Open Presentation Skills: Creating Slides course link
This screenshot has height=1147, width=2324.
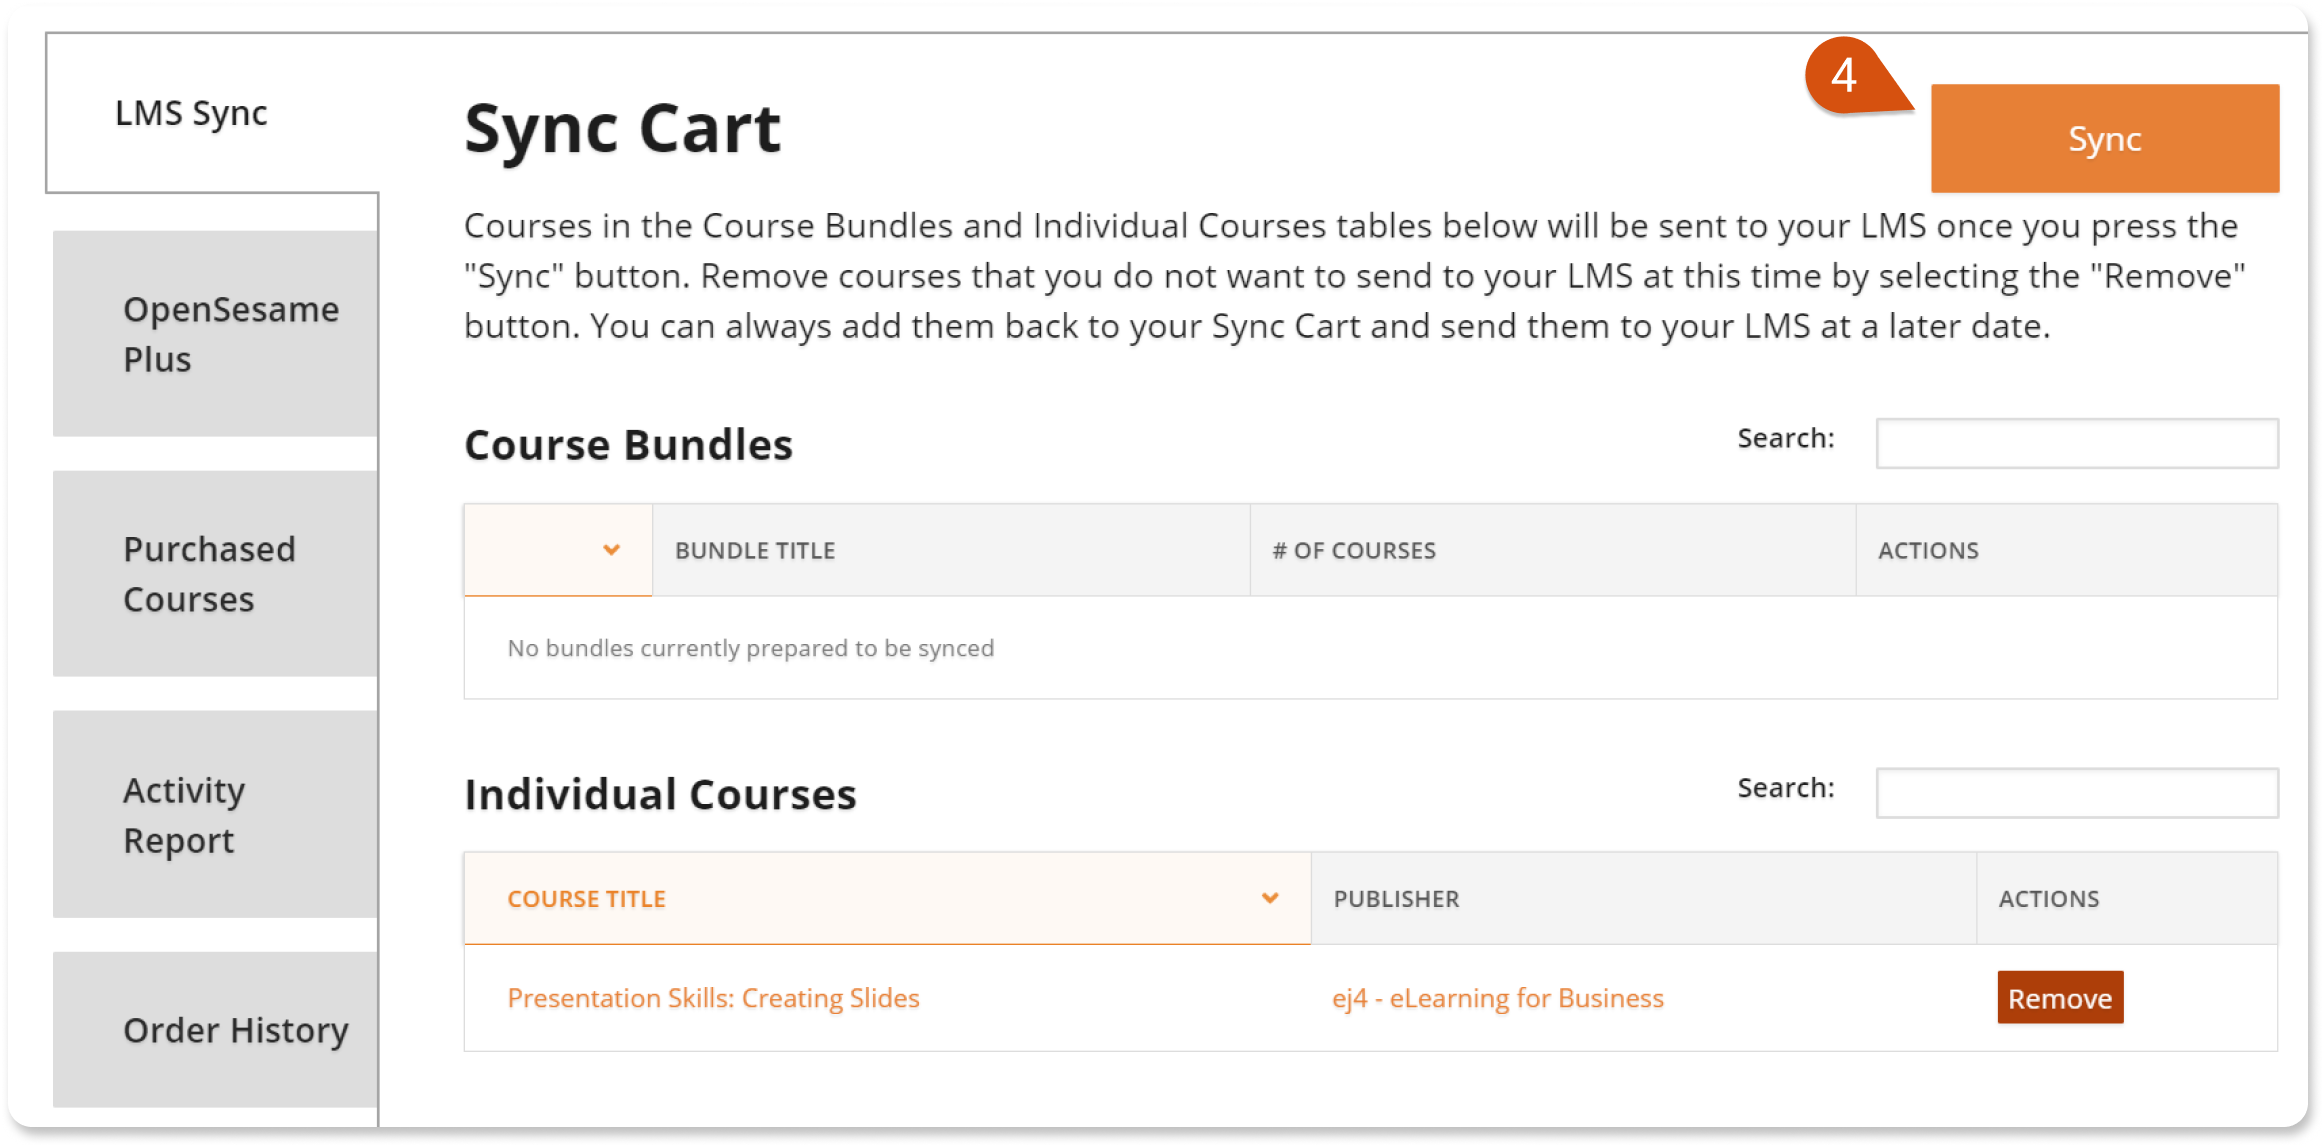coord(713,998)
